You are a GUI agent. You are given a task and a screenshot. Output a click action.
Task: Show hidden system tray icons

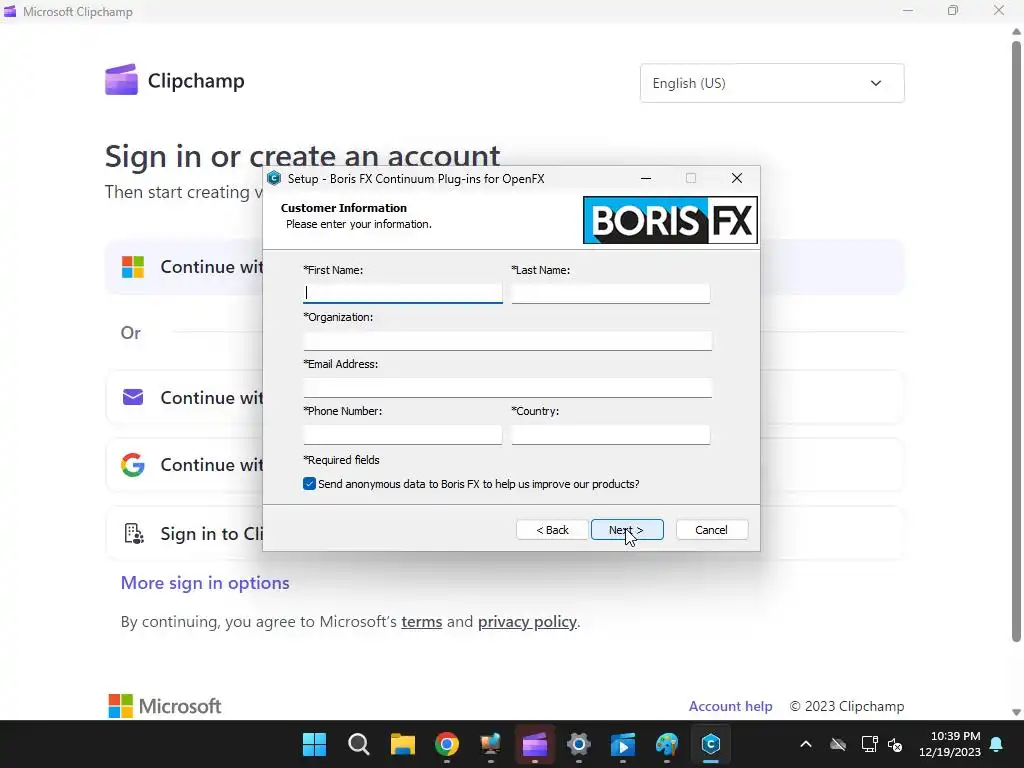[806, 744]
